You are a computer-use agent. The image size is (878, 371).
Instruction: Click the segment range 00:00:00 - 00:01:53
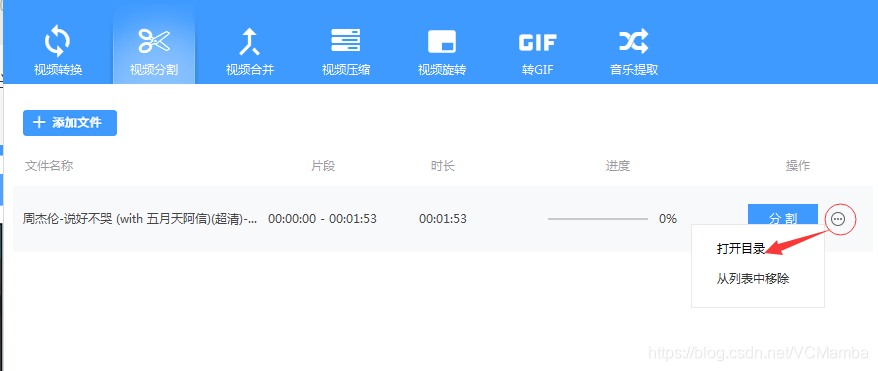tap(323, 219)
